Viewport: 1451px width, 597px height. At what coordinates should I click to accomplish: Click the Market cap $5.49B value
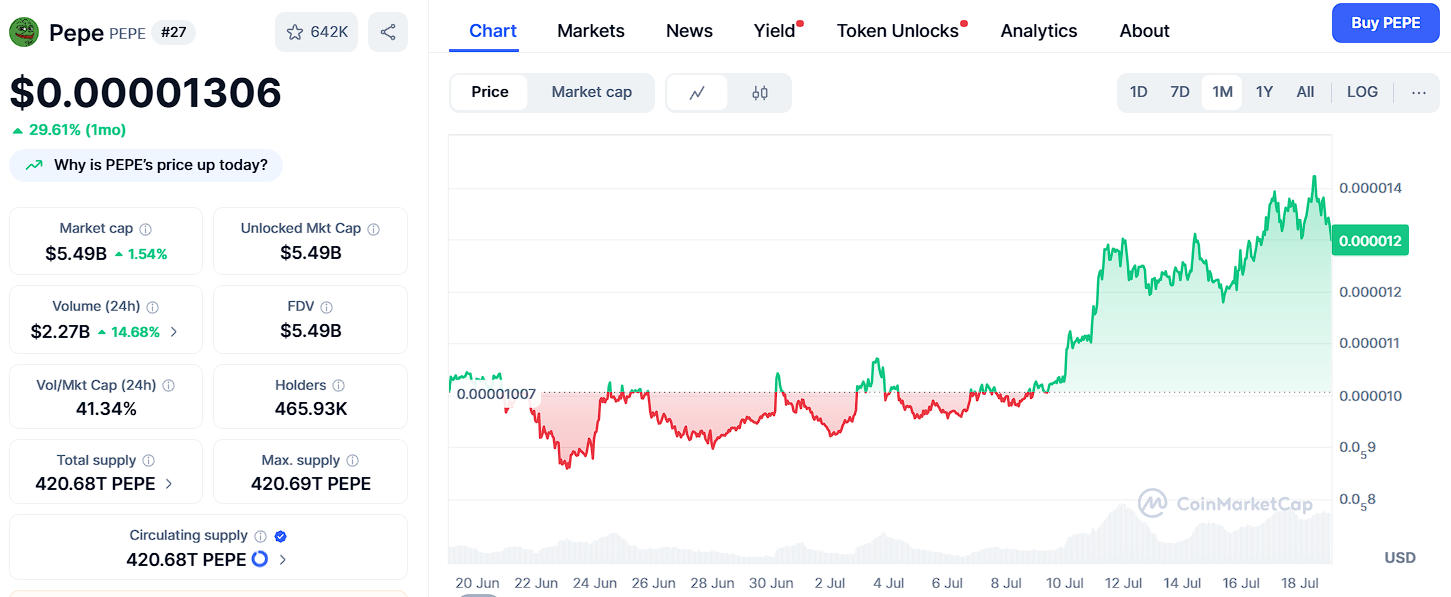(x=76, y=254)
